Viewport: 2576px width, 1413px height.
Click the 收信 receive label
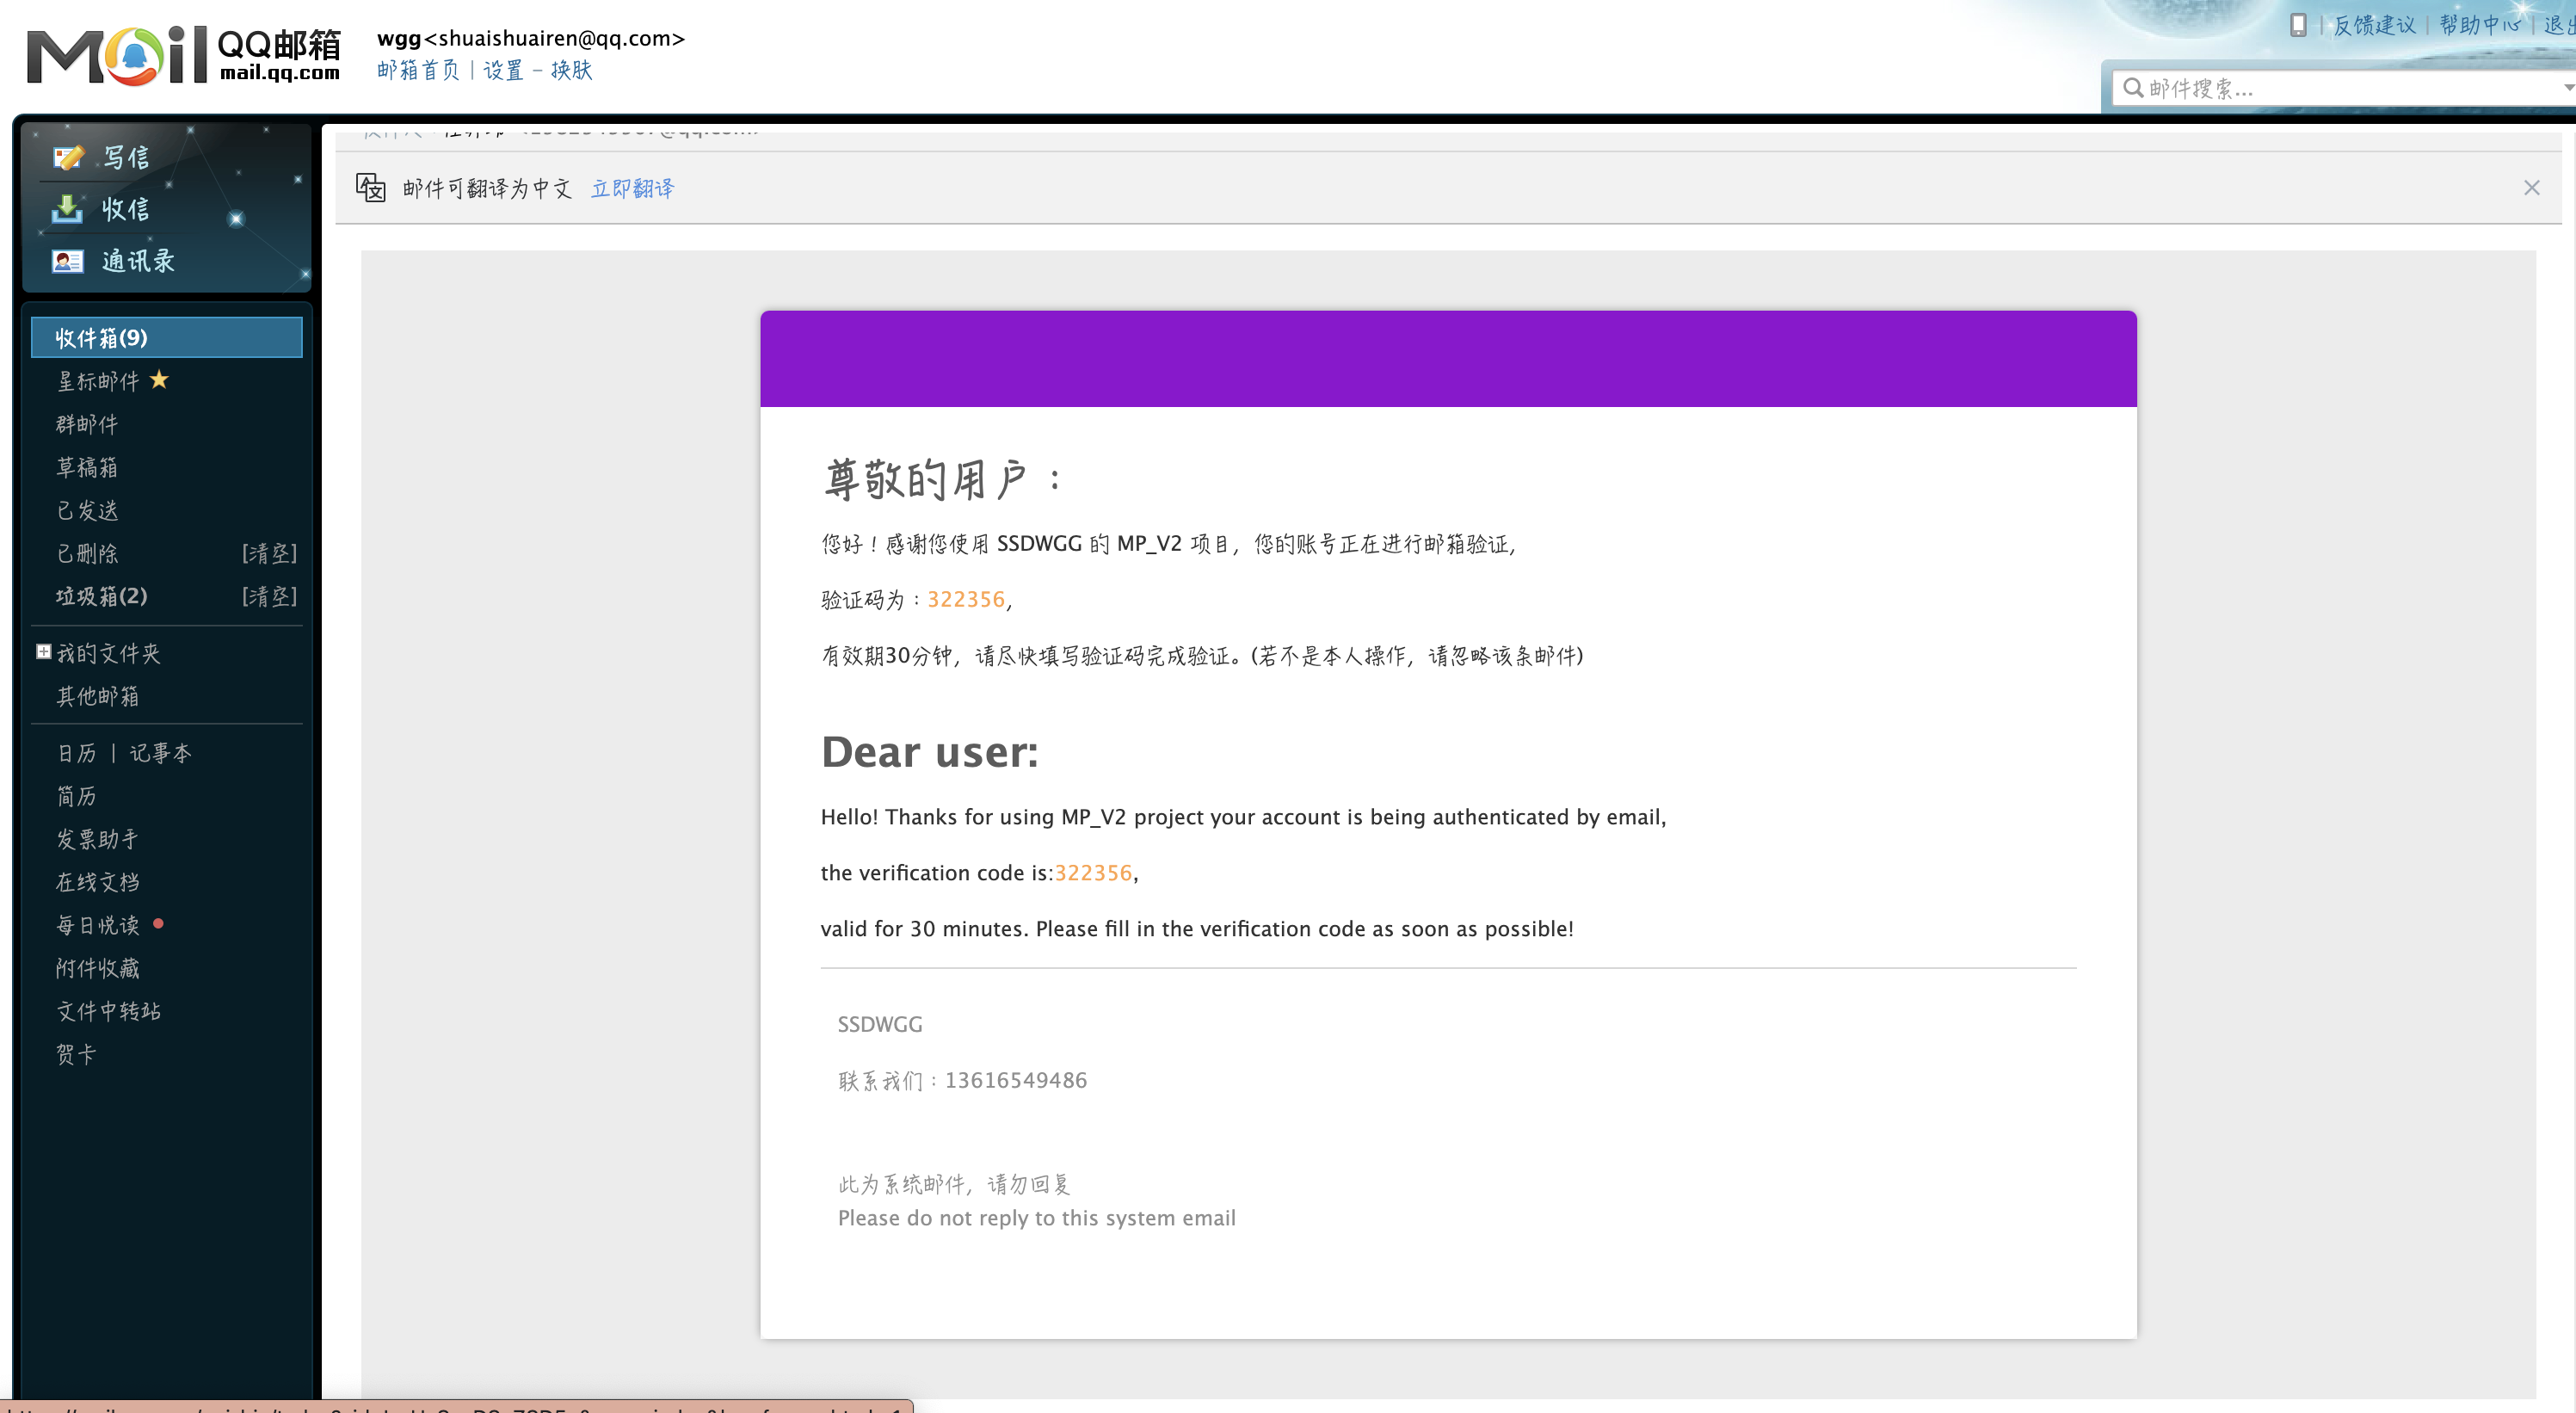[x=126, y=209]
